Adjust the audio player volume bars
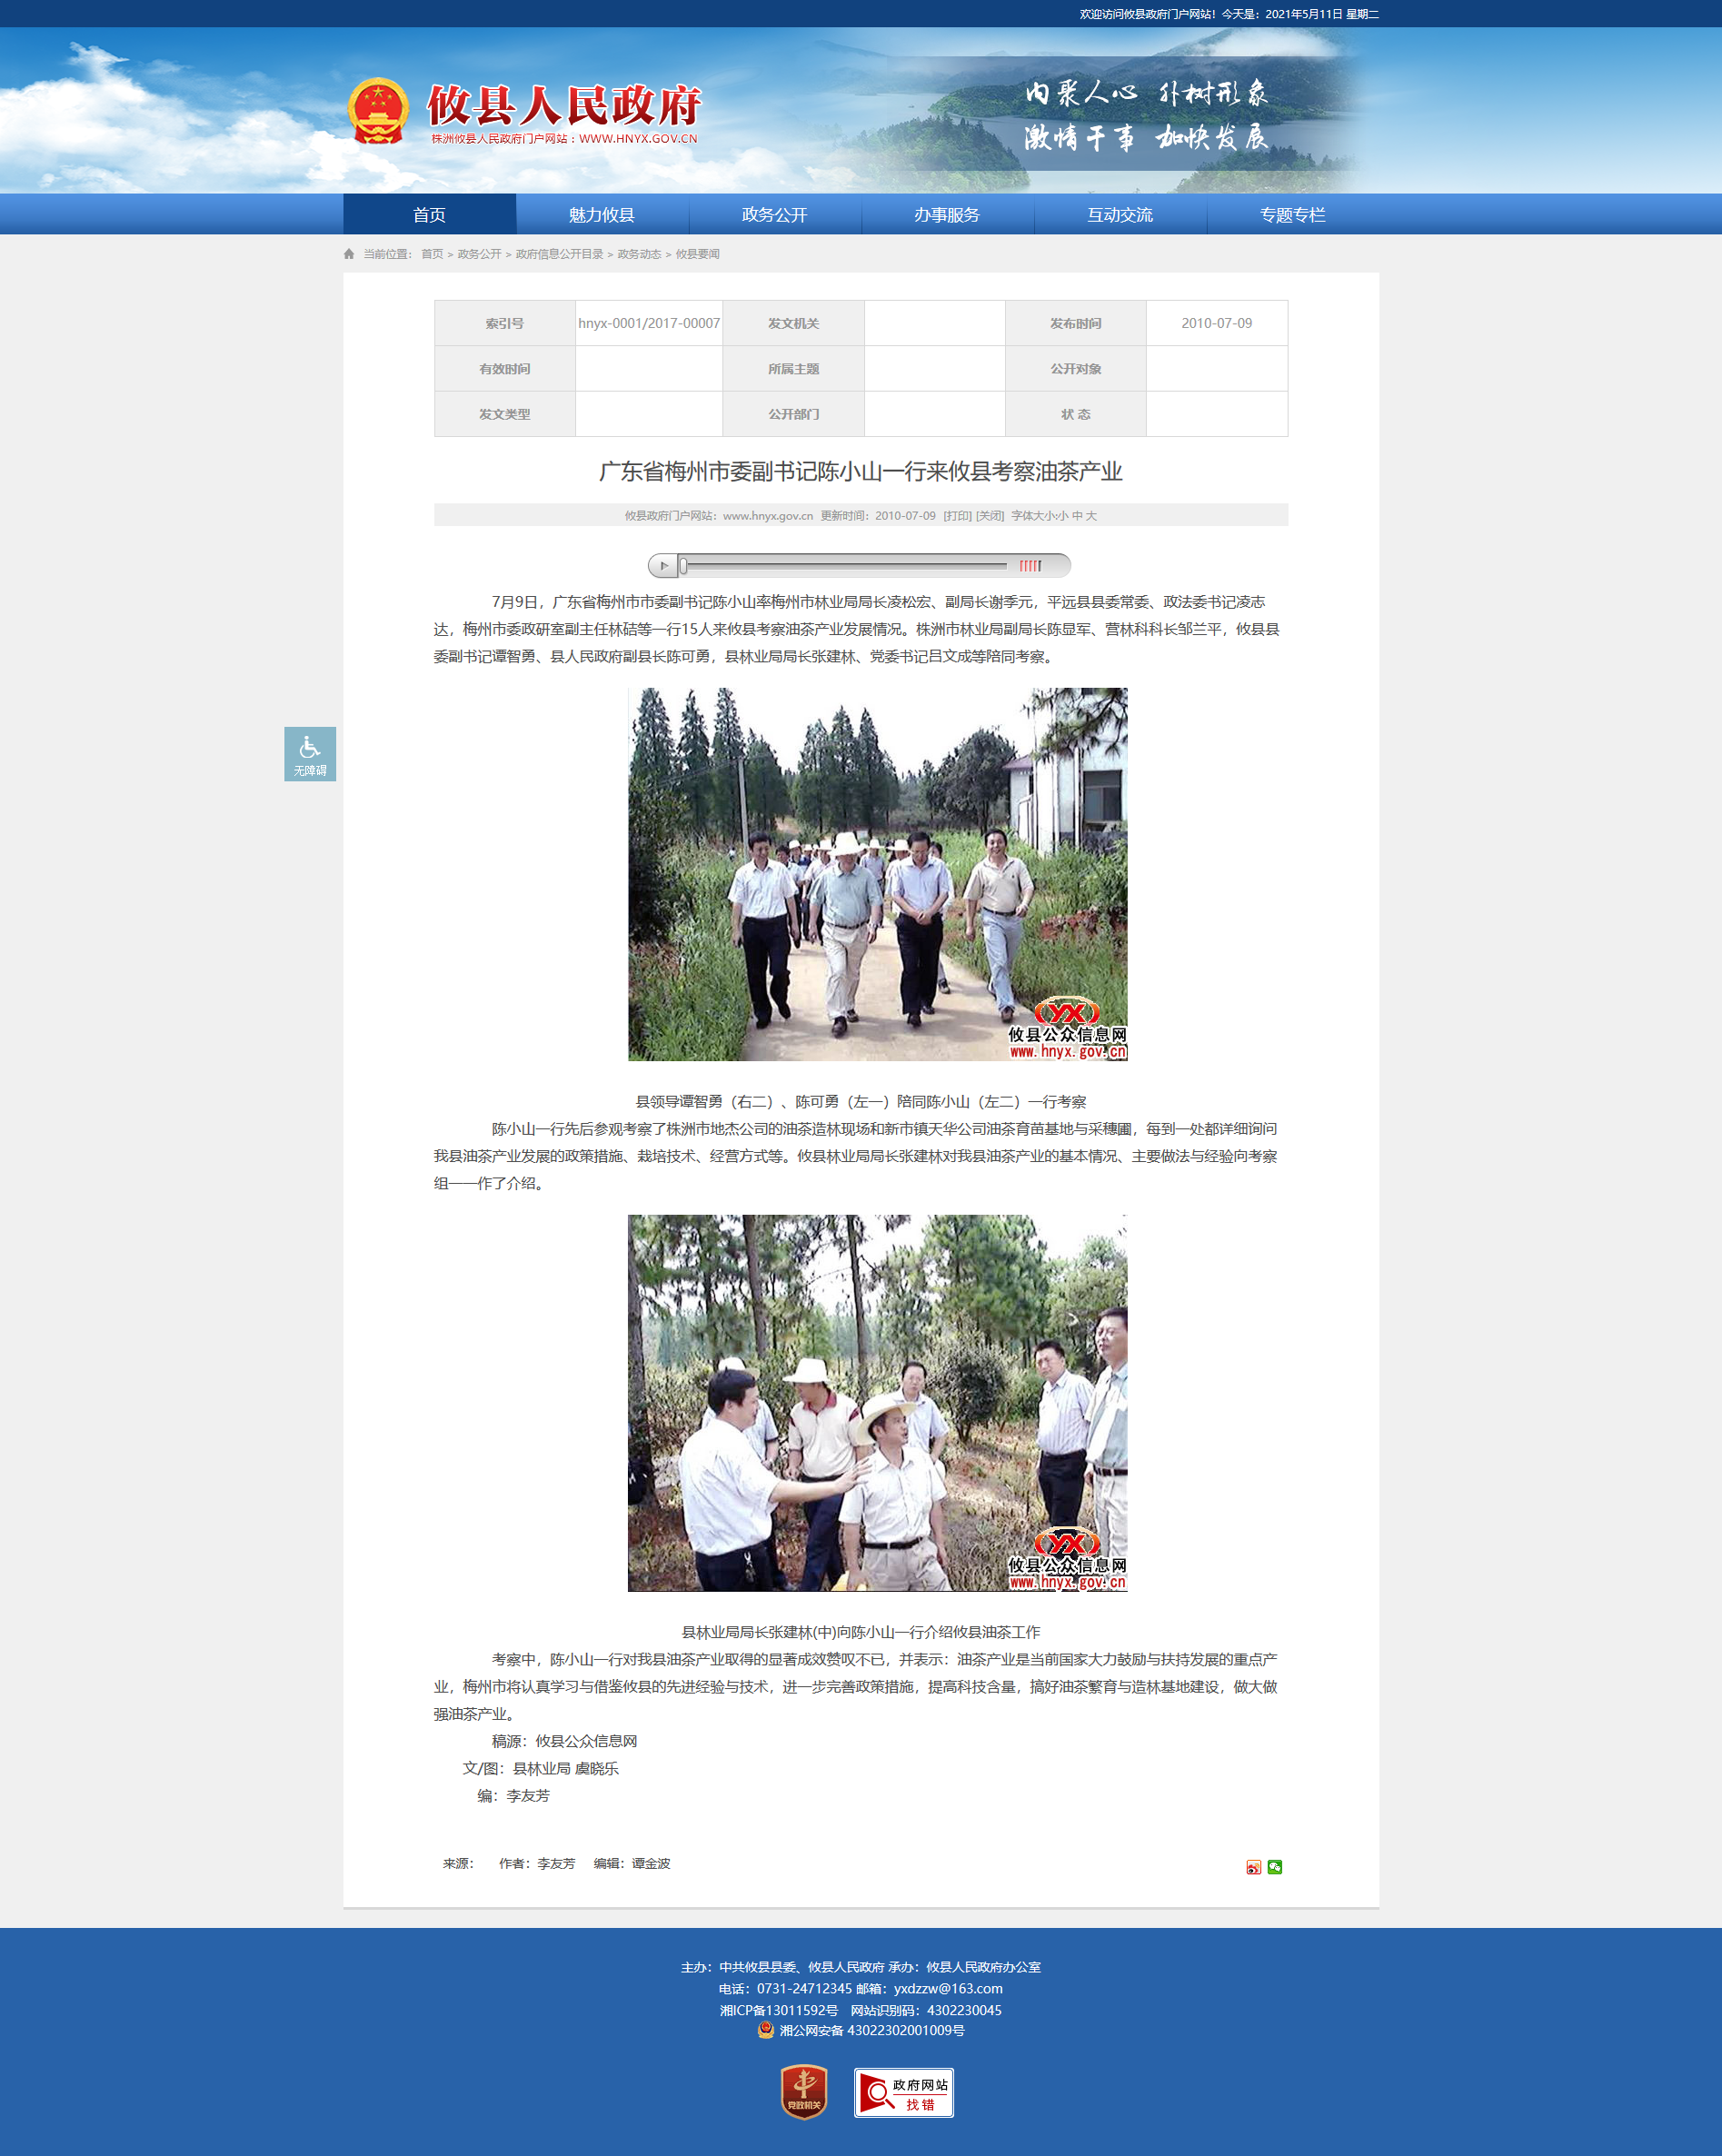This screenshot has height=2156, width=1722. pos(1030,566)
